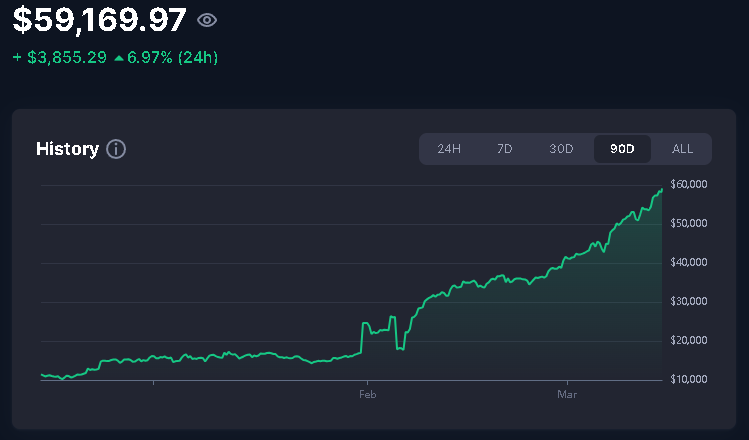749x440 pixels.
Task: Click the History heading
Action: tap(67, 149)
